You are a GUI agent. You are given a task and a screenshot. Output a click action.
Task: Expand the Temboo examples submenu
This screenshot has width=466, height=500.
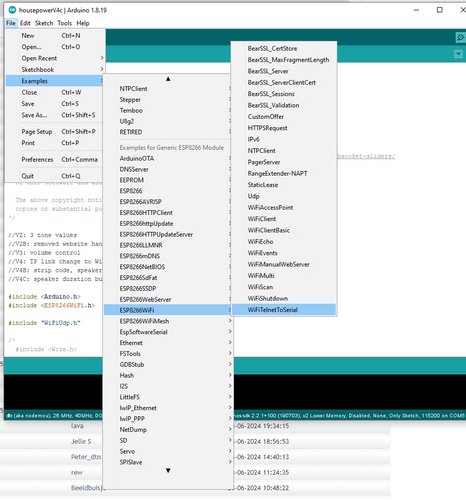click(168, 110)
